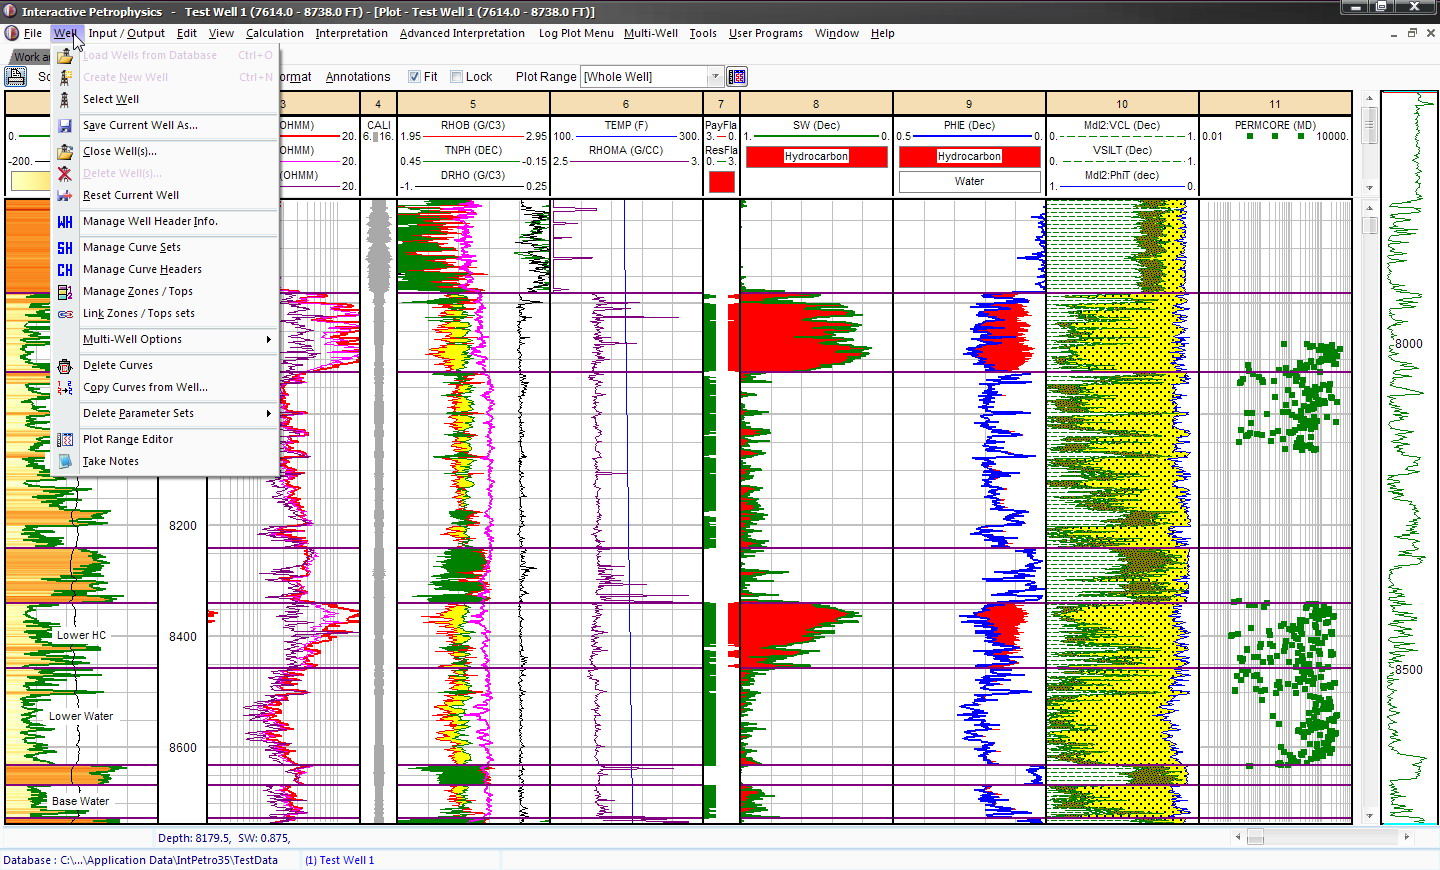
Task: Choose Delete Curves entry
Action: [165, 365]
